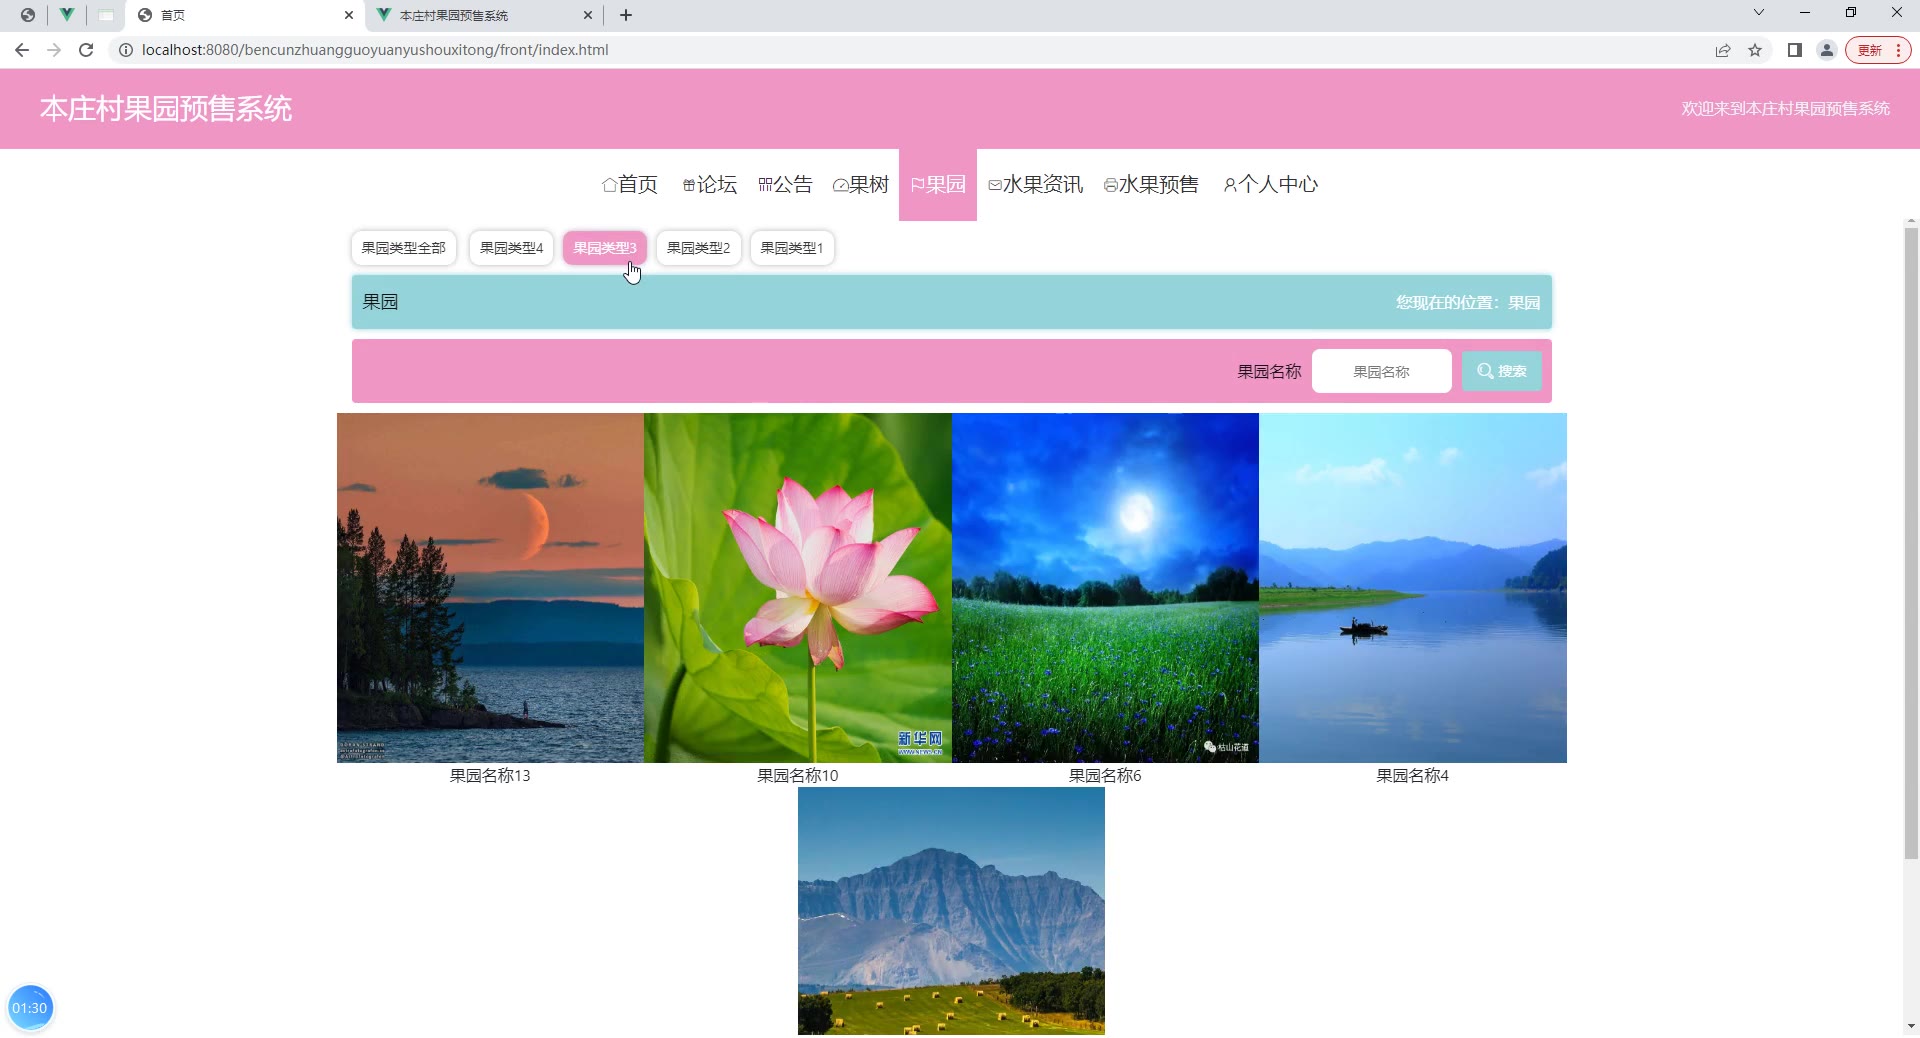Open the 果树 navigation item

click(861, 184)
